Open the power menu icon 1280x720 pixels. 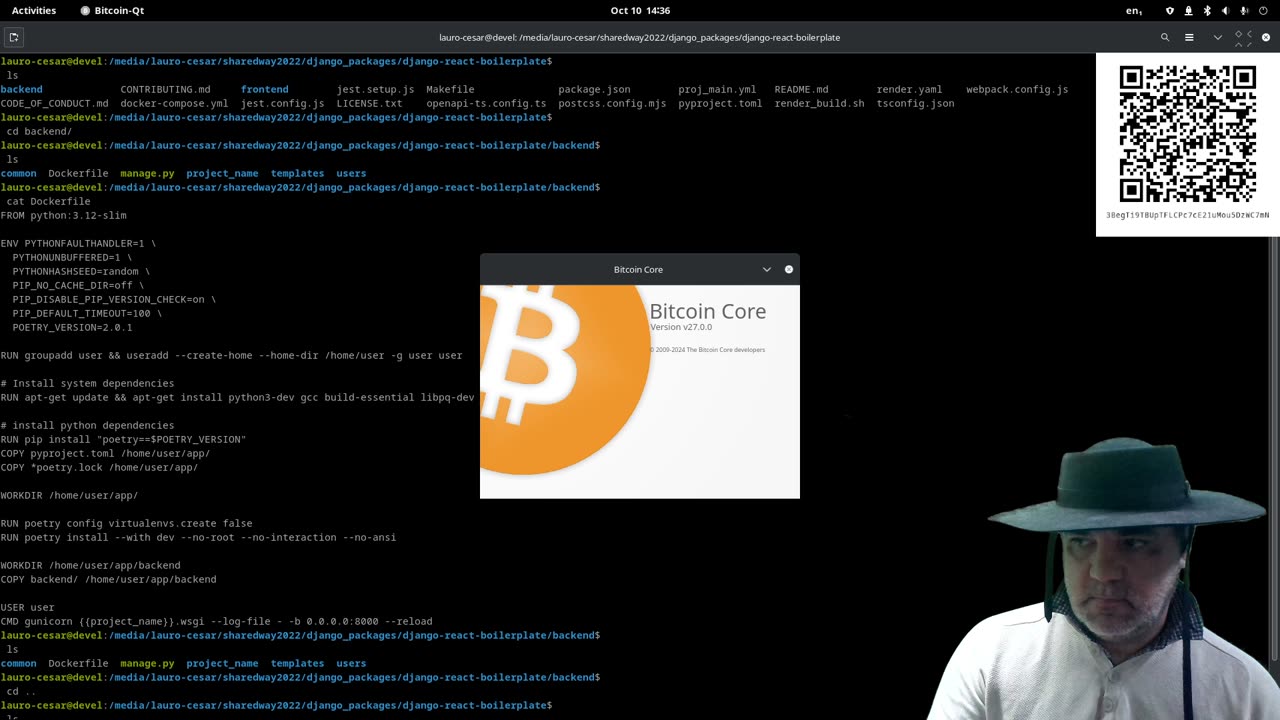coord(1264,10)
